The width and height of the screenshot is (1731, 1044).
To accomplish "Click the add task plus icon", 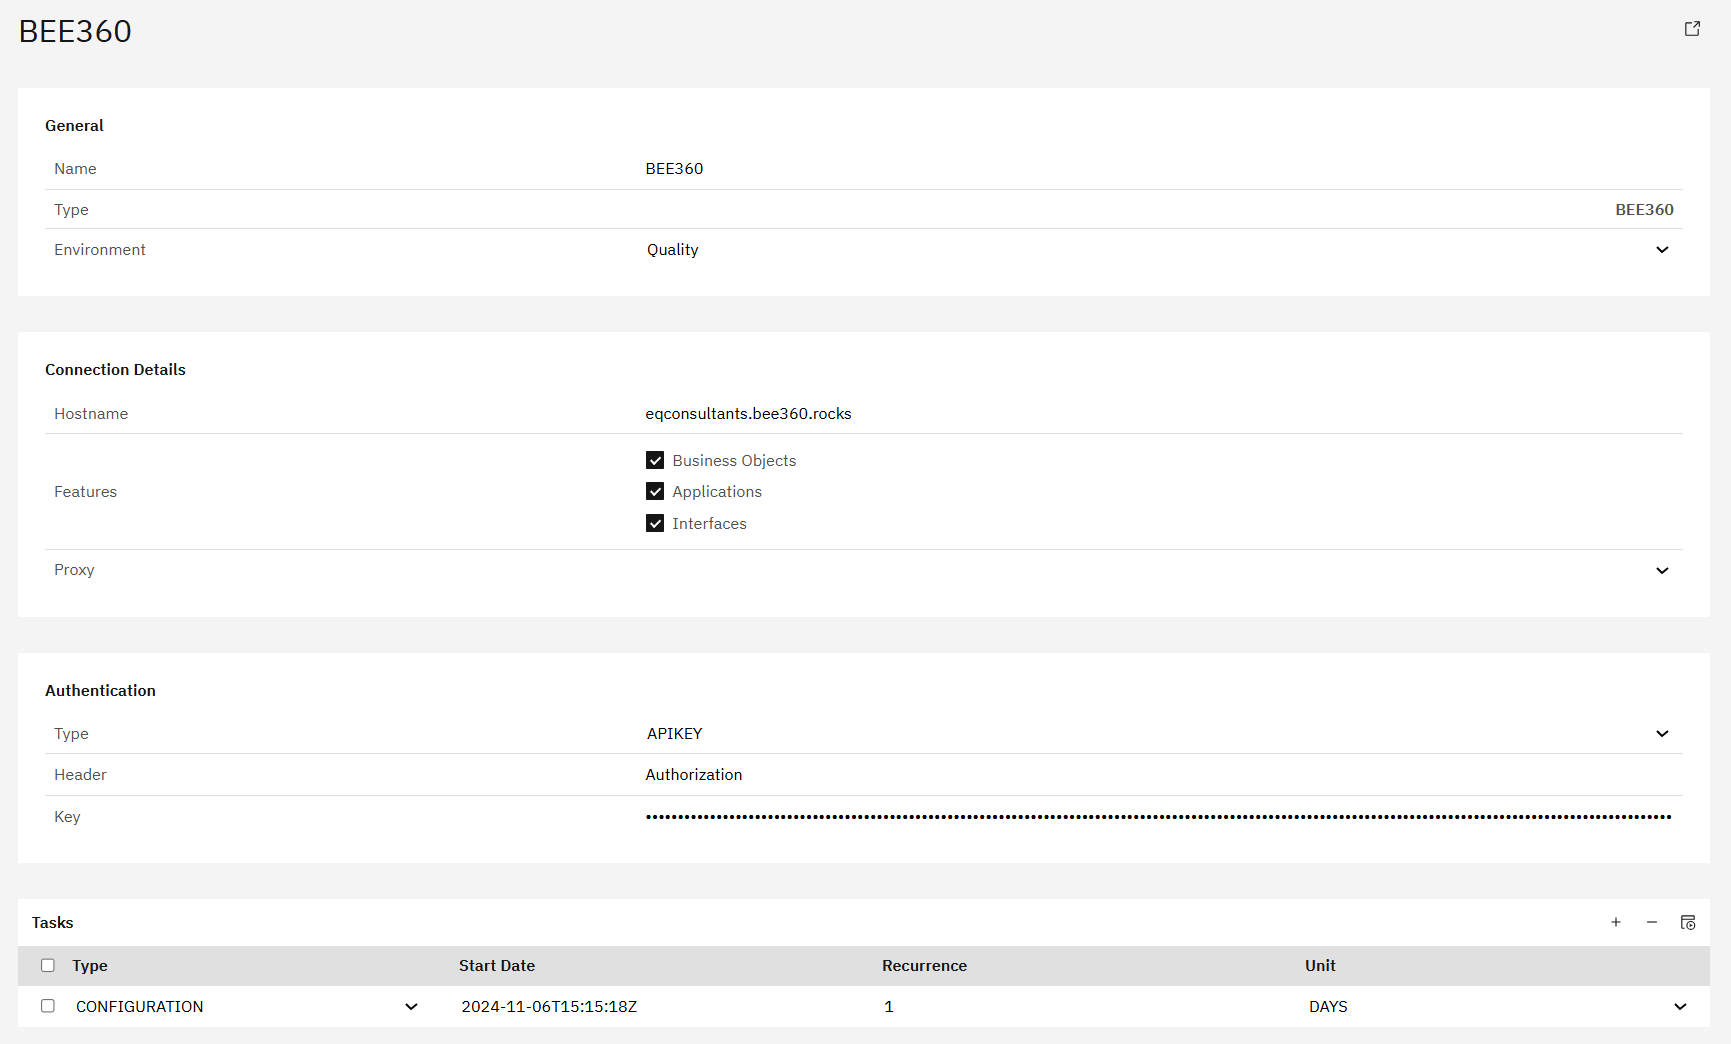I will pyautogui.click(x=1616, y=922).
